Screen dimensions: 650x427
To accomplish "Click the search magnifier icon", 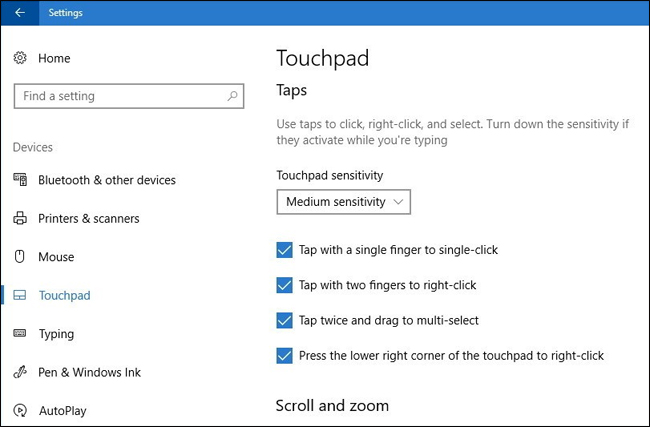I will pos(233,96).
